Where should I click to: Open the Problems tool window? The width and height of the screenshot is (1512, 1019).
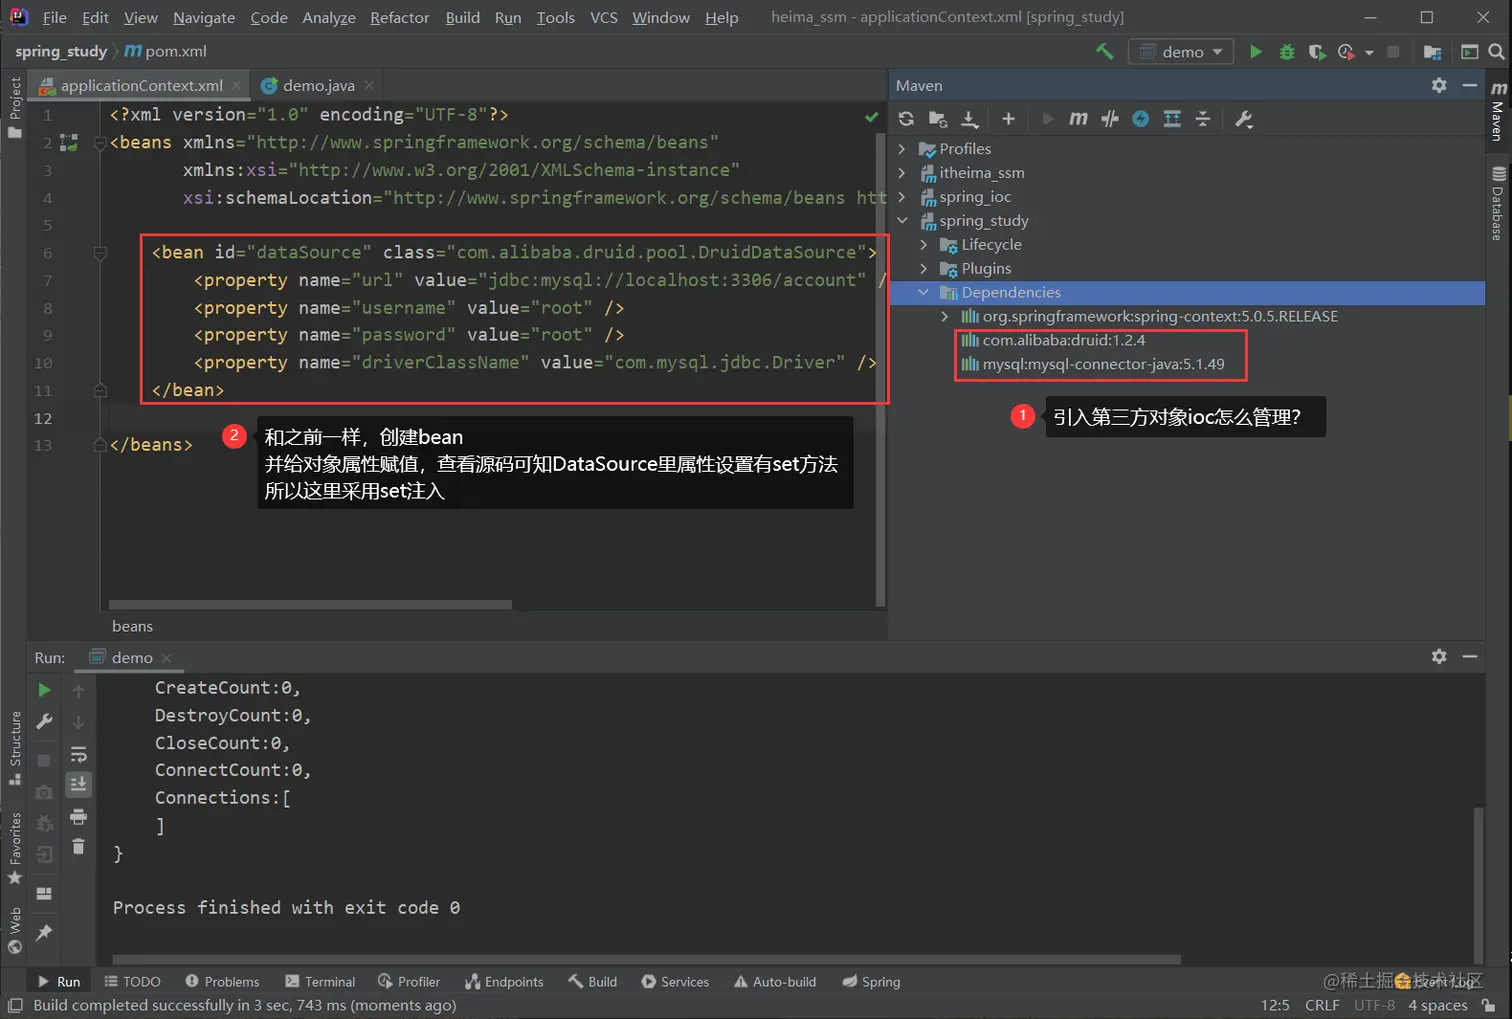pos(222,982)
